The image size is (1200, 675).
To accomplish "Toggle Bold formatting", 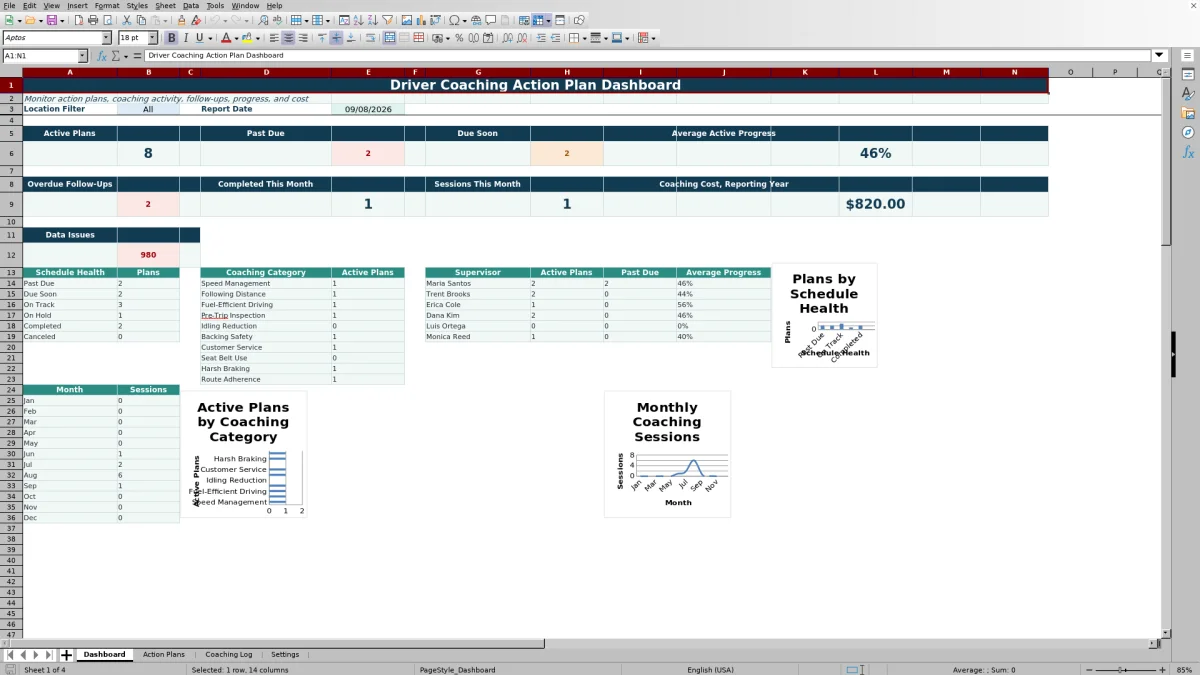I will point(171,38).
